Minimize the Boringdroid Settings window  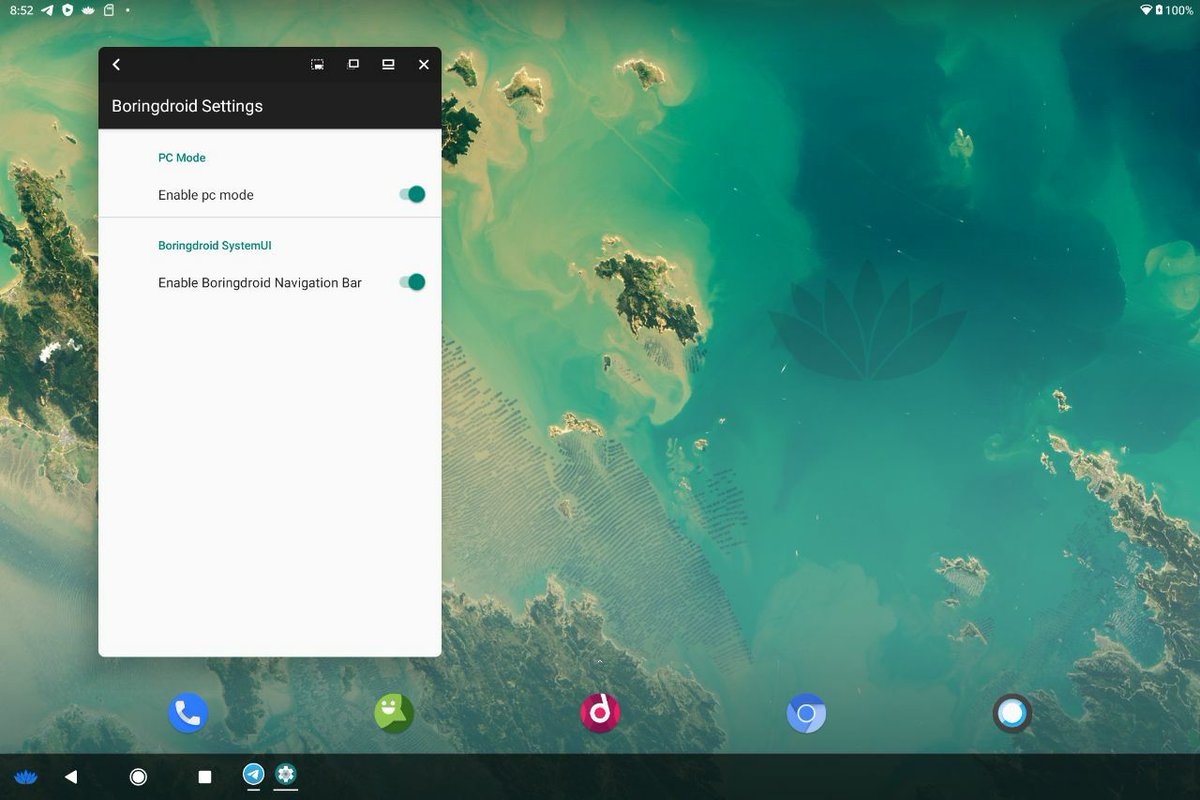point(388,64)
